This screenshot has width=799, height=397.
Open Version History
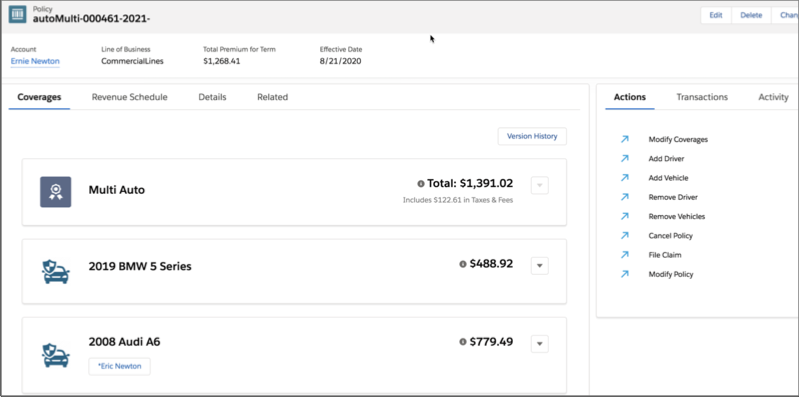[532, 136]
